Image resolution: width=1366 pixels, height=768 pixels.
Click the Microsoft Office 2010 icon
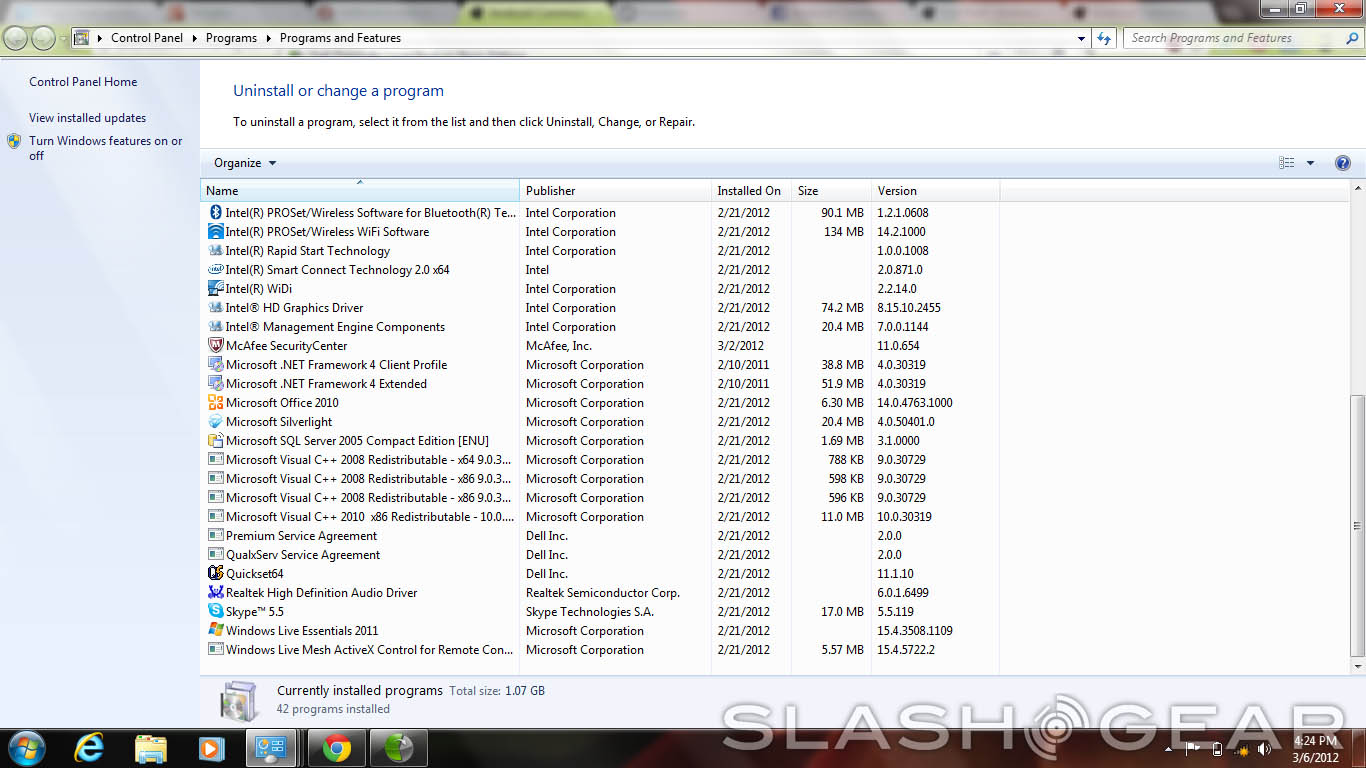[x=216, y=403]
